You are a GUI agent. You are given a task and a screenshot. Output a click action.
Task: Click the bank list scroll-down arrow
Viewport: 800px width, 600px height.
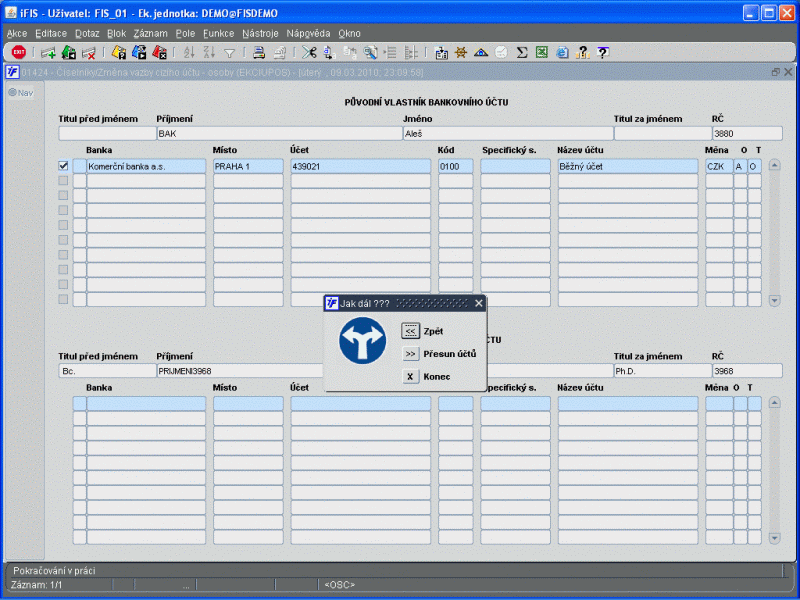click(774, 300)
